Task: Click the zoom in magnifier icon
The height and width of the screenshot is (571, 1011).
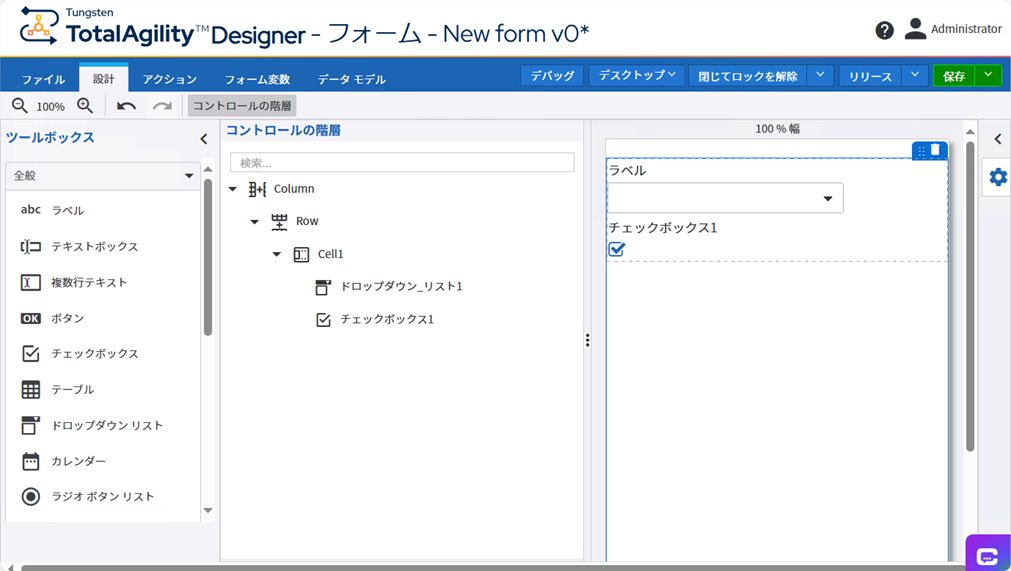Action: coord(85,106)
